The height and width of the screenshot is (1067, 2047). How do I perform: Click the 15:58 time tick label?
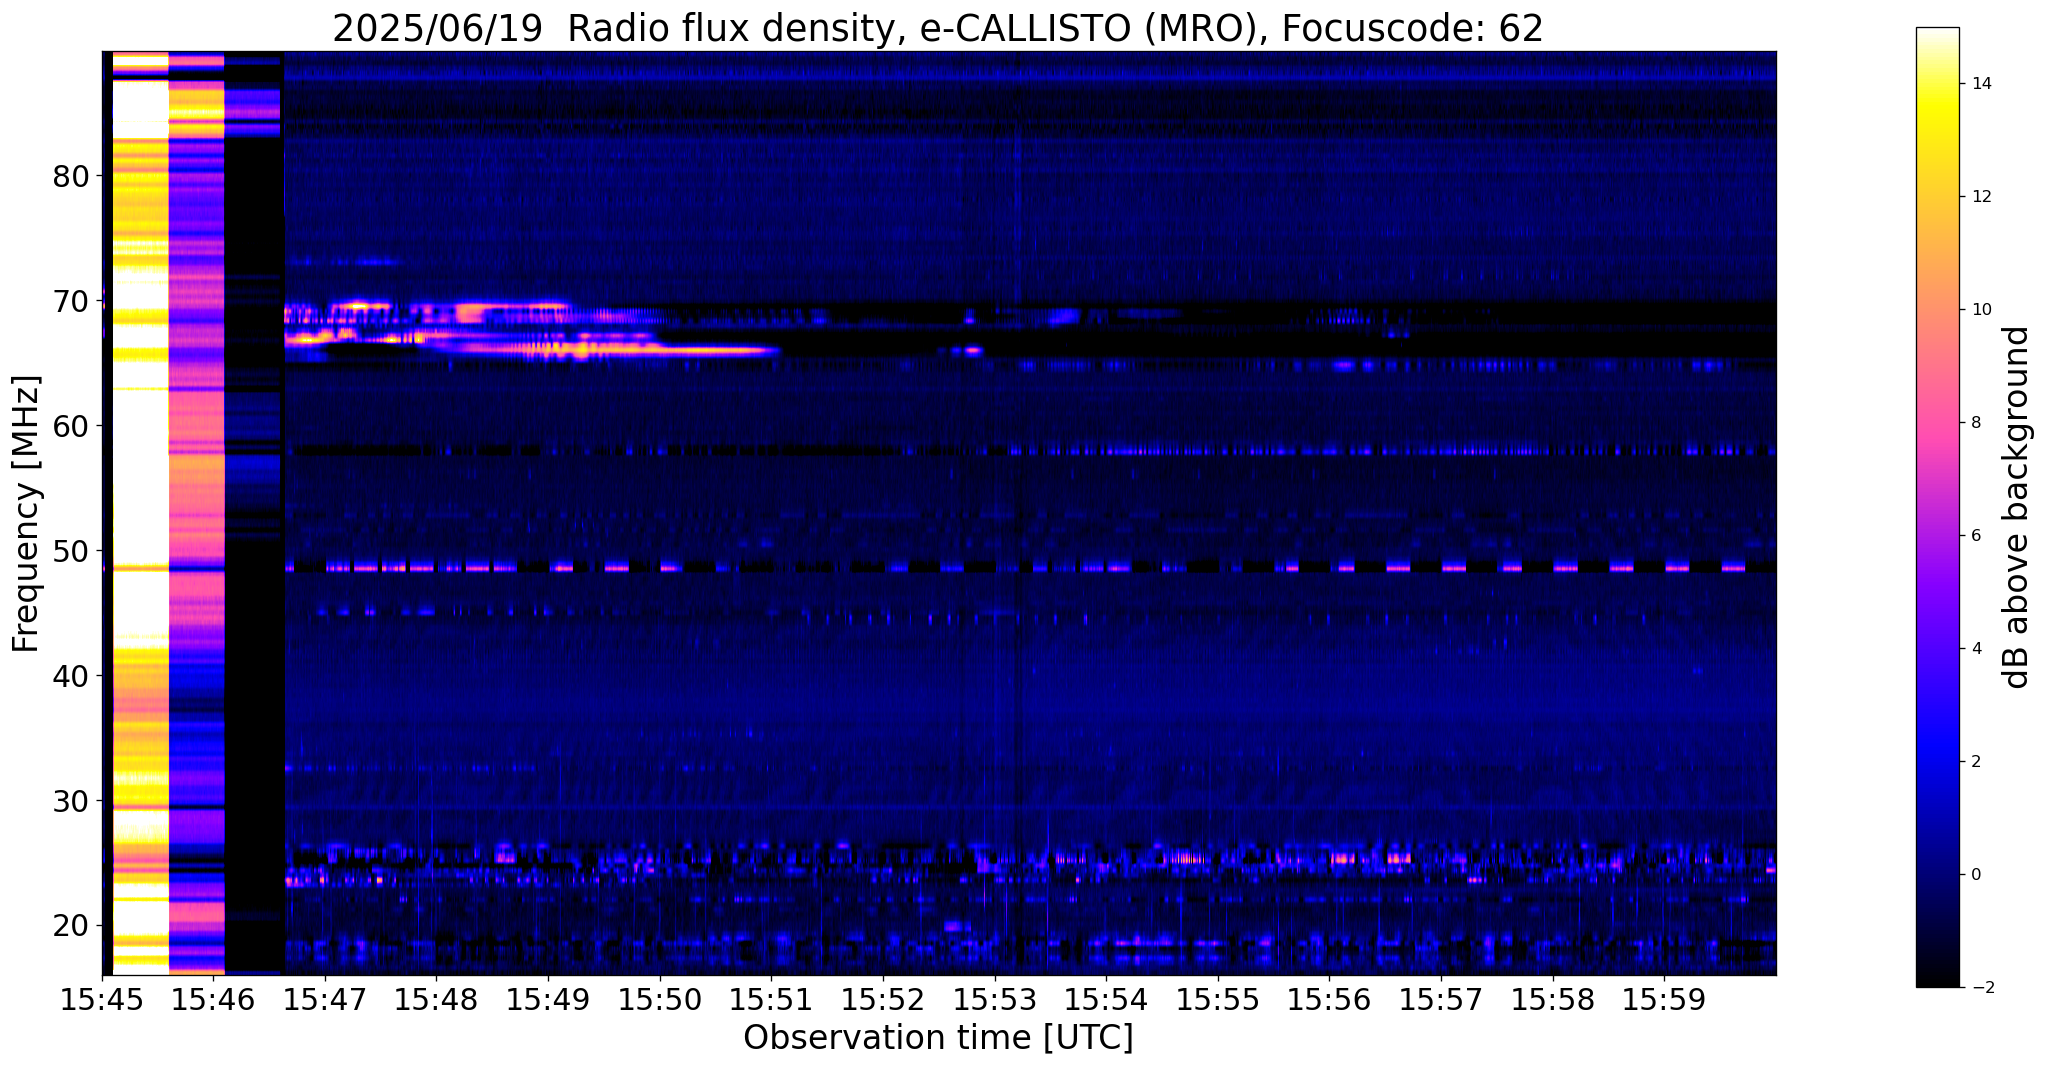click(1552, 999)
